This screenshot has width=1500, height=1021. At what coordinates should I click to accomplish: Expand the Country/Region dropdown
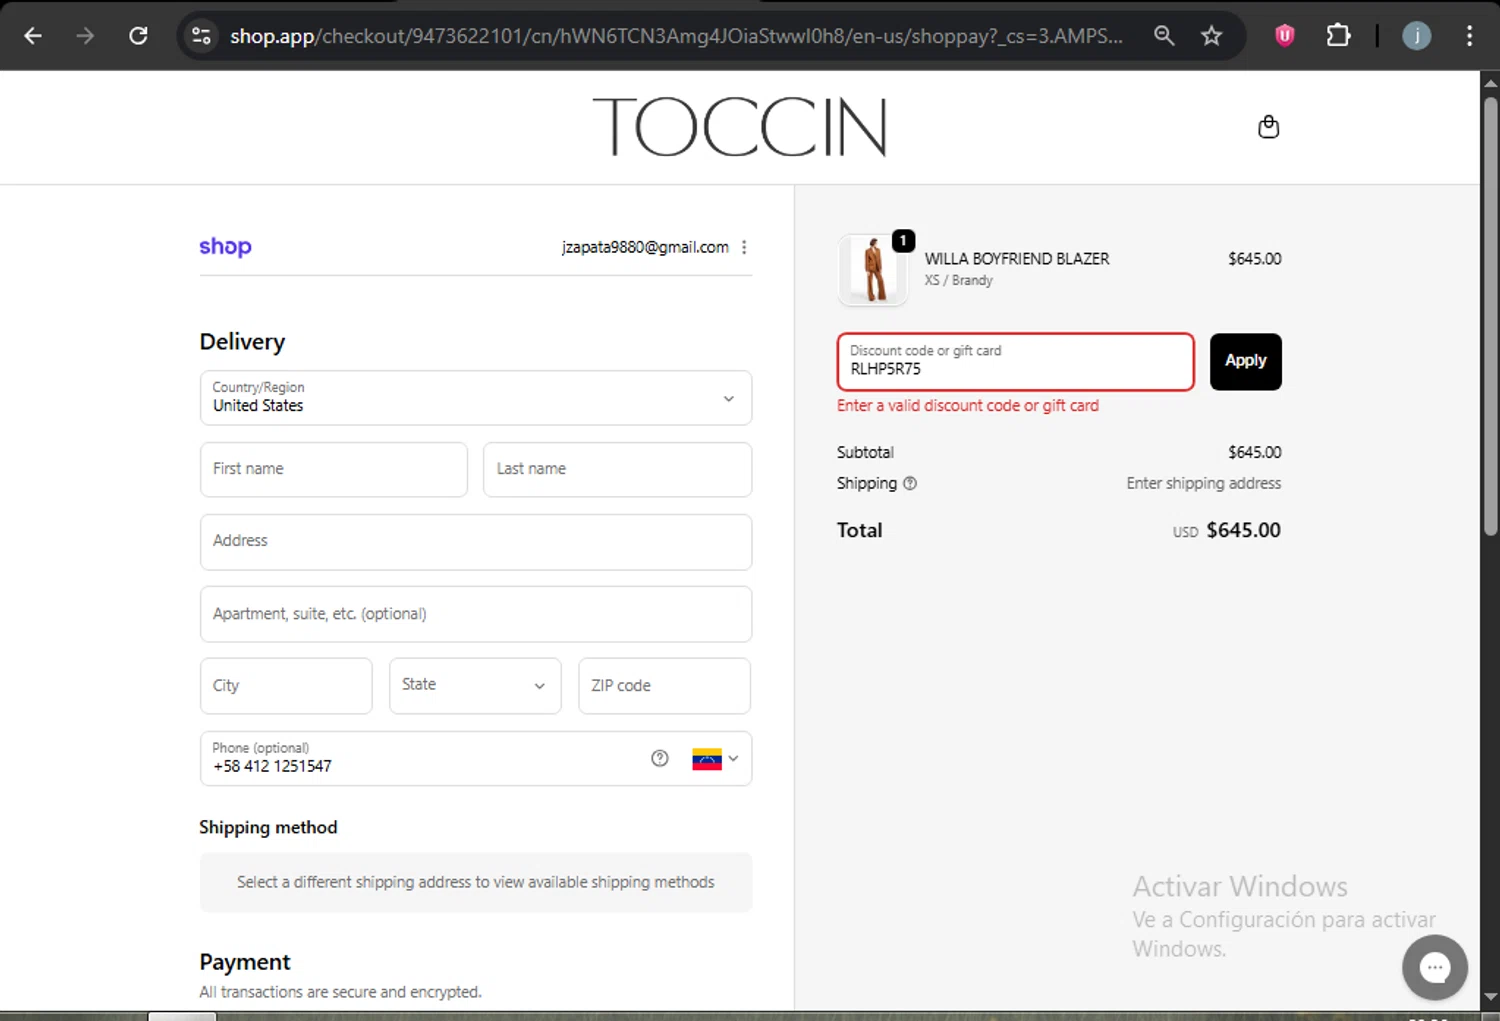pos(476,398)
